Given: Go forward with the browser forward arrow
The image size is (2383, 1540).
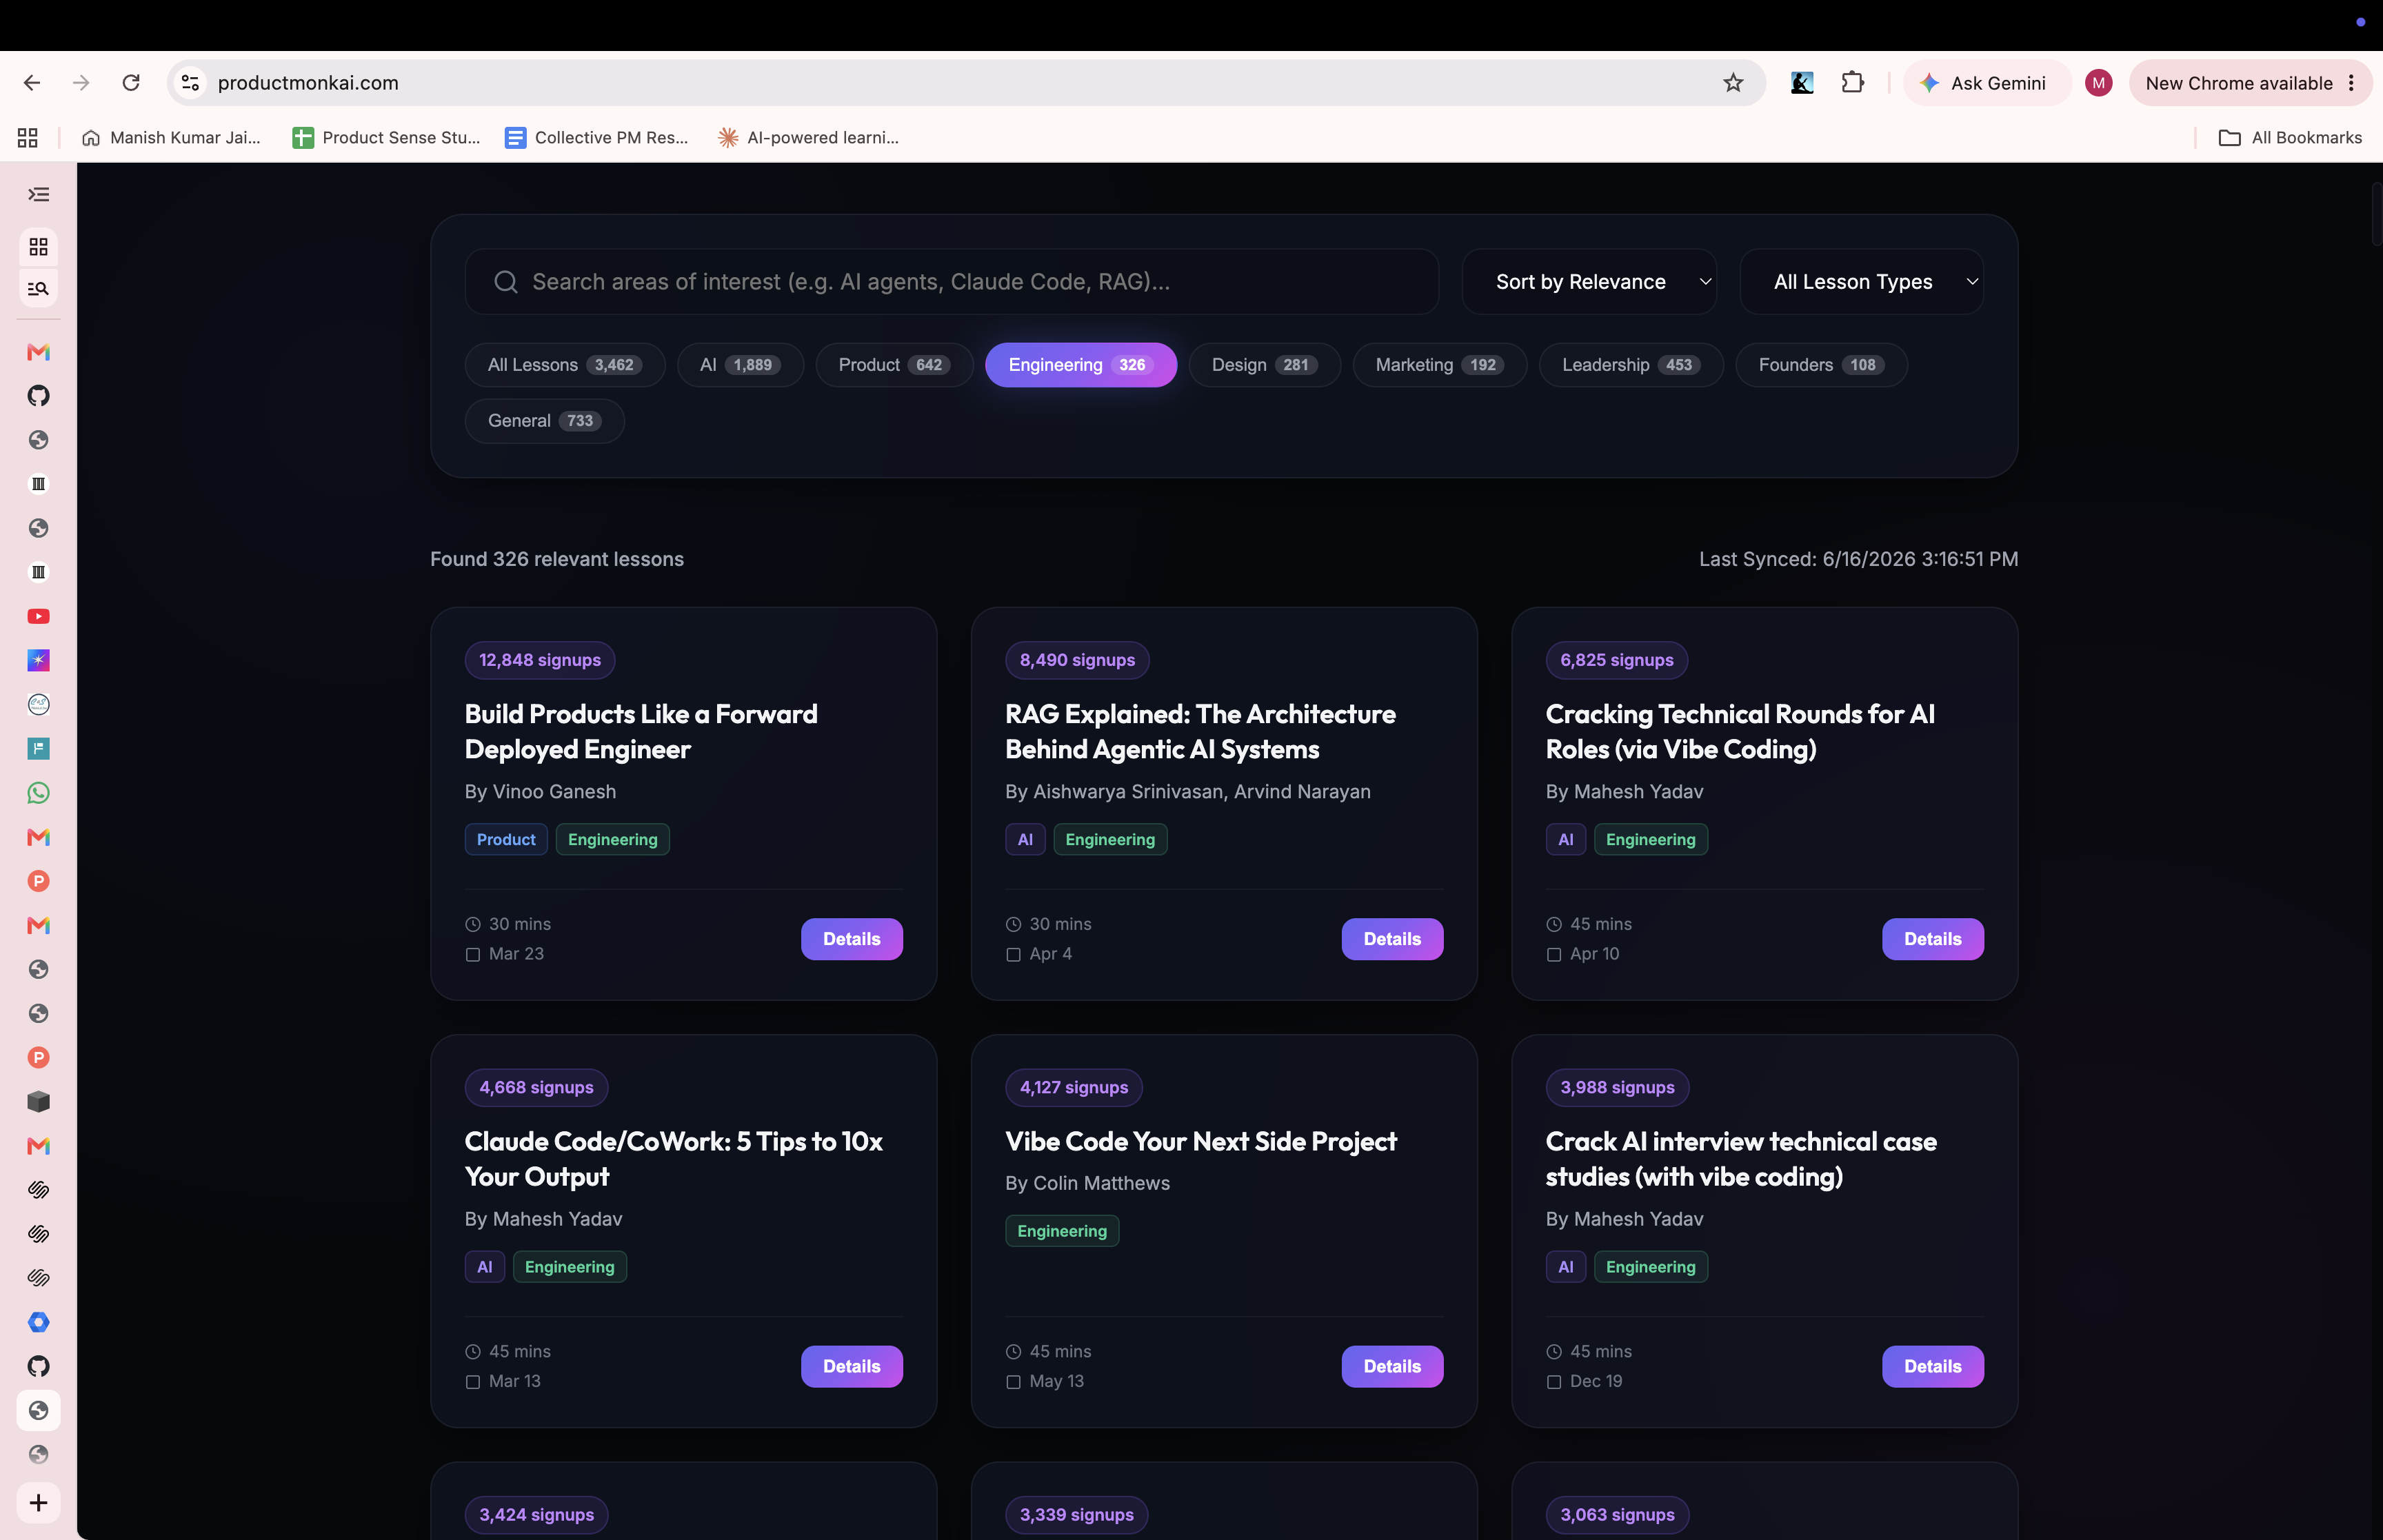Looking at the screenshot, I should tap(81, 83).
